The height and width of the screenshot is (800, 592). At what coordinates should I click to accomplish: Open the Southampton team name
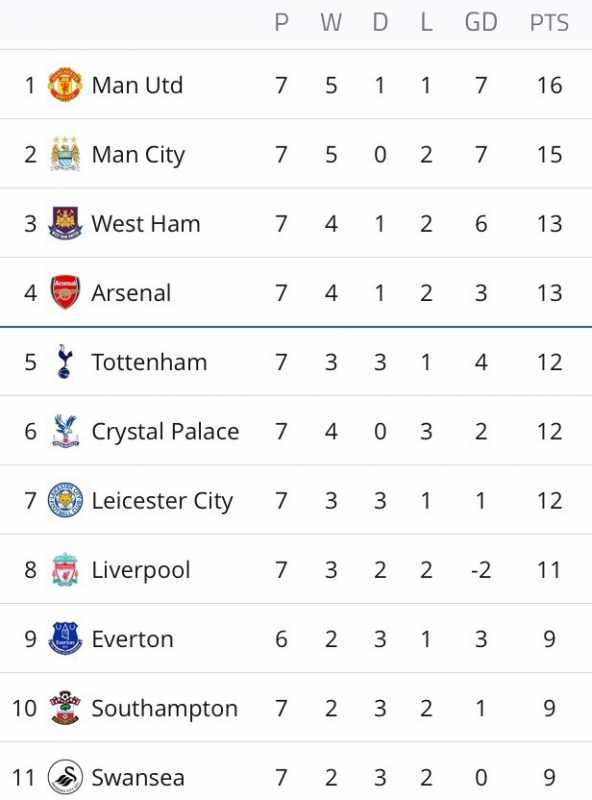point(165,709)
